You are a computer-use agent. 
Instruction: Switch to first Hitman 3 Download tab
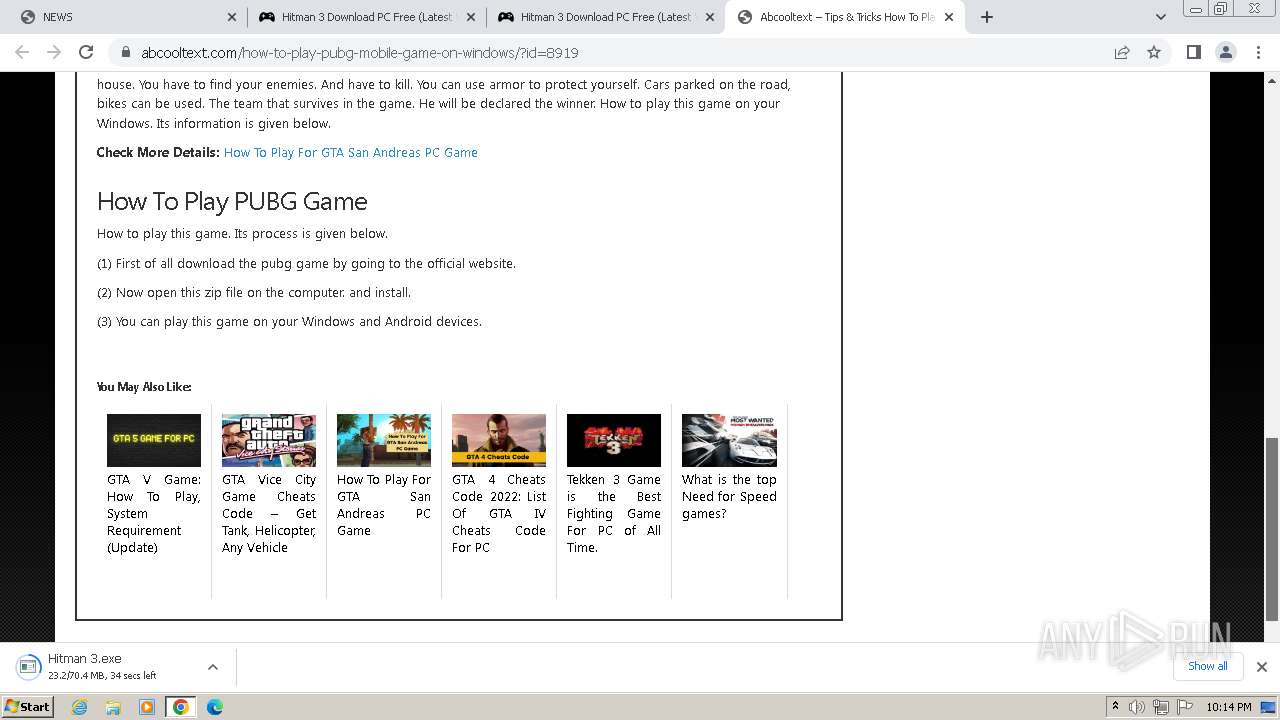coord(366,17)
